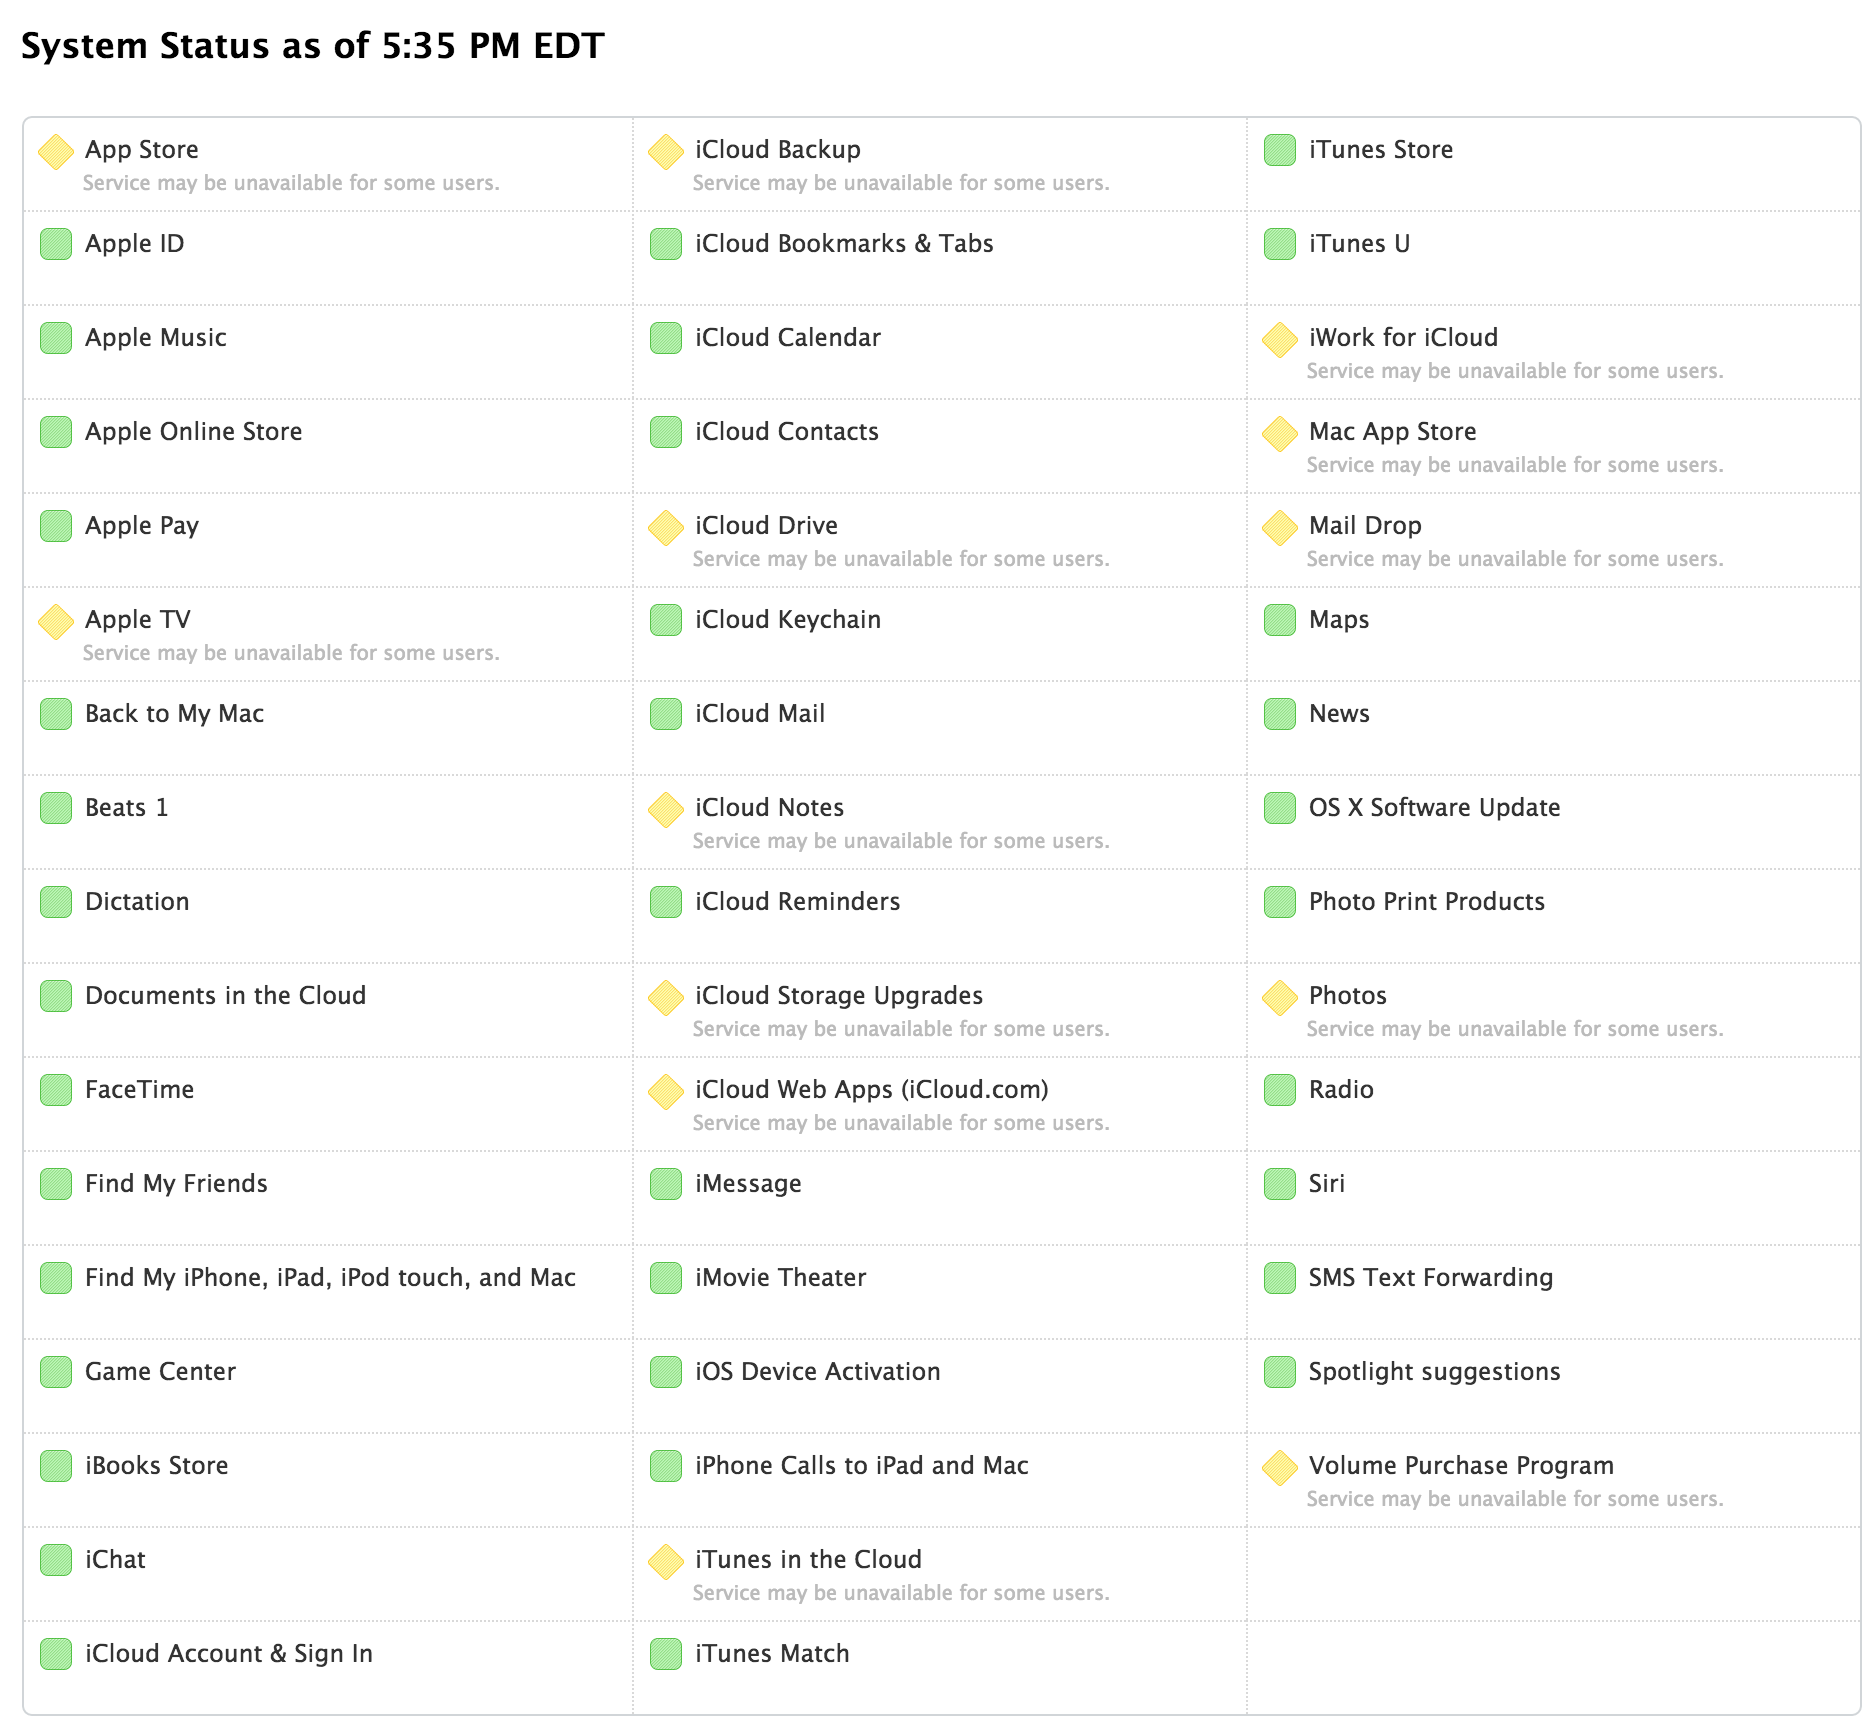Click the green icon beside Game Center

[56, 1372]
